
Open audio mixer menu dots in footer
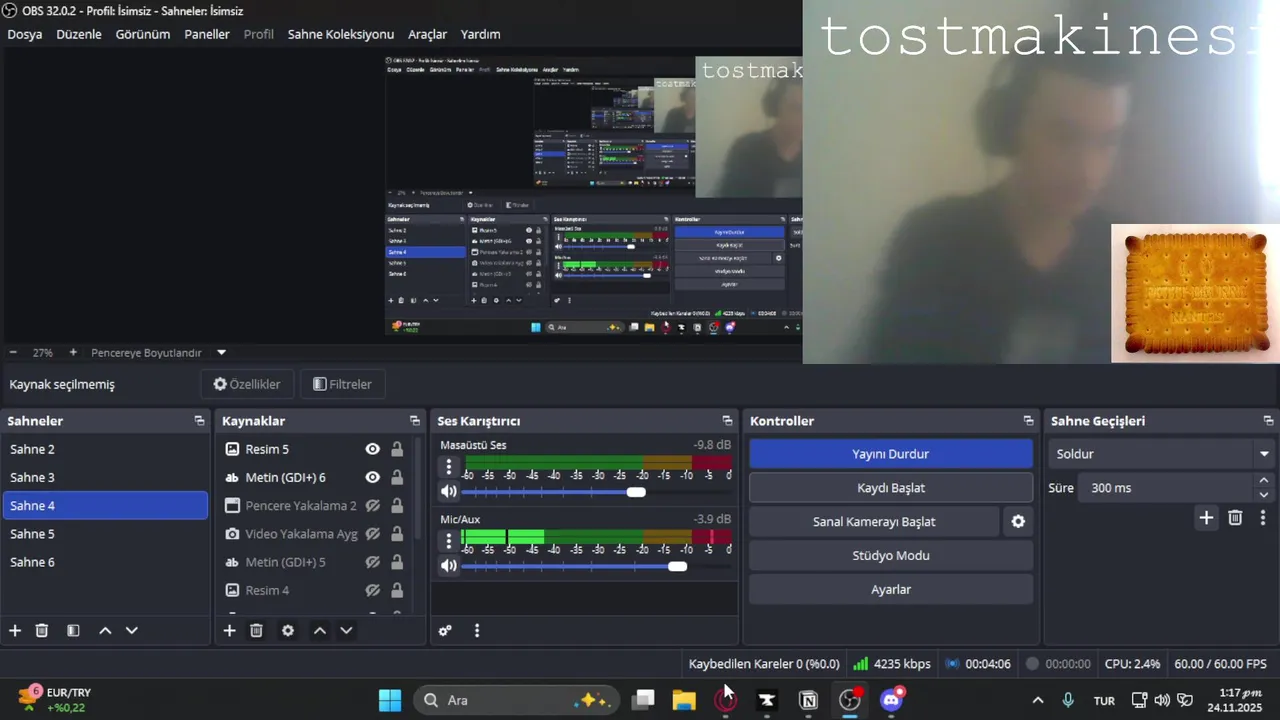(x=477, y=631)
